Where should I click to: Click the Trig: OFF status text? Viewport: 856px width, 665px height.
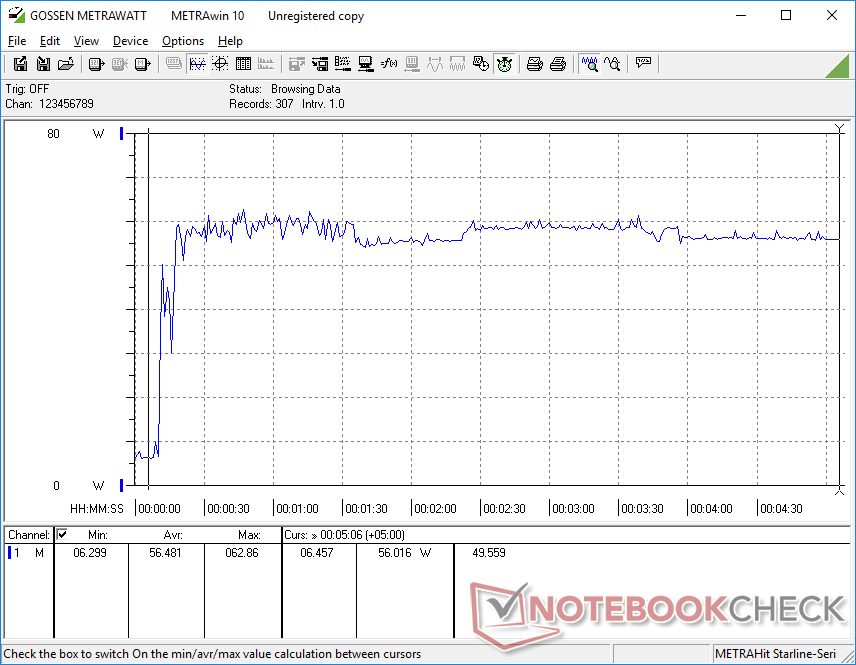27,89
